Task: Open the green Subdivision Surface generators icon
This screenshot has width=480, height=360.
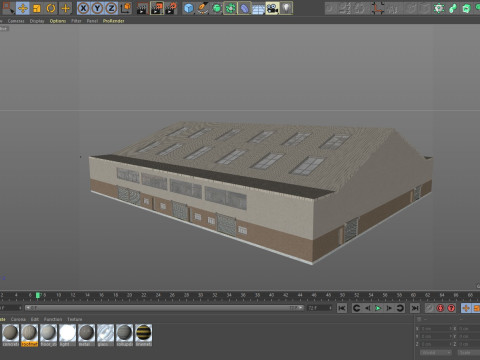Action: click(x=217, y=8)
